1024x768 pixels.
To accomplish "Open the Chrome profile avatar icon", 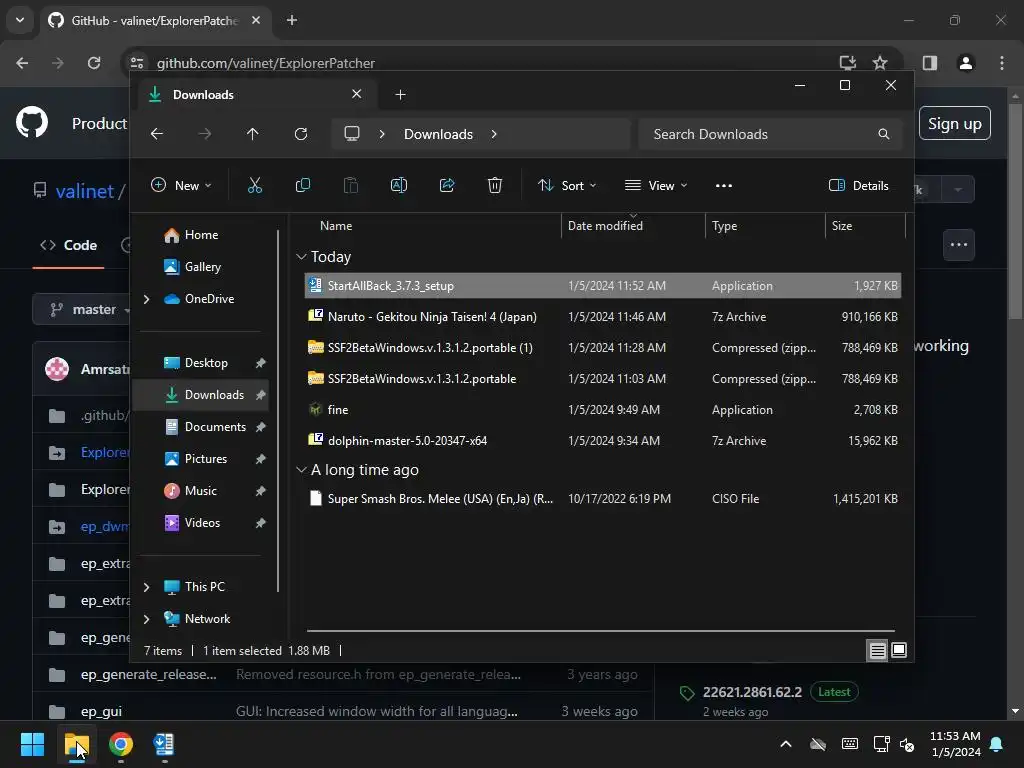I will pyautogui.click(x=965, y=63).
